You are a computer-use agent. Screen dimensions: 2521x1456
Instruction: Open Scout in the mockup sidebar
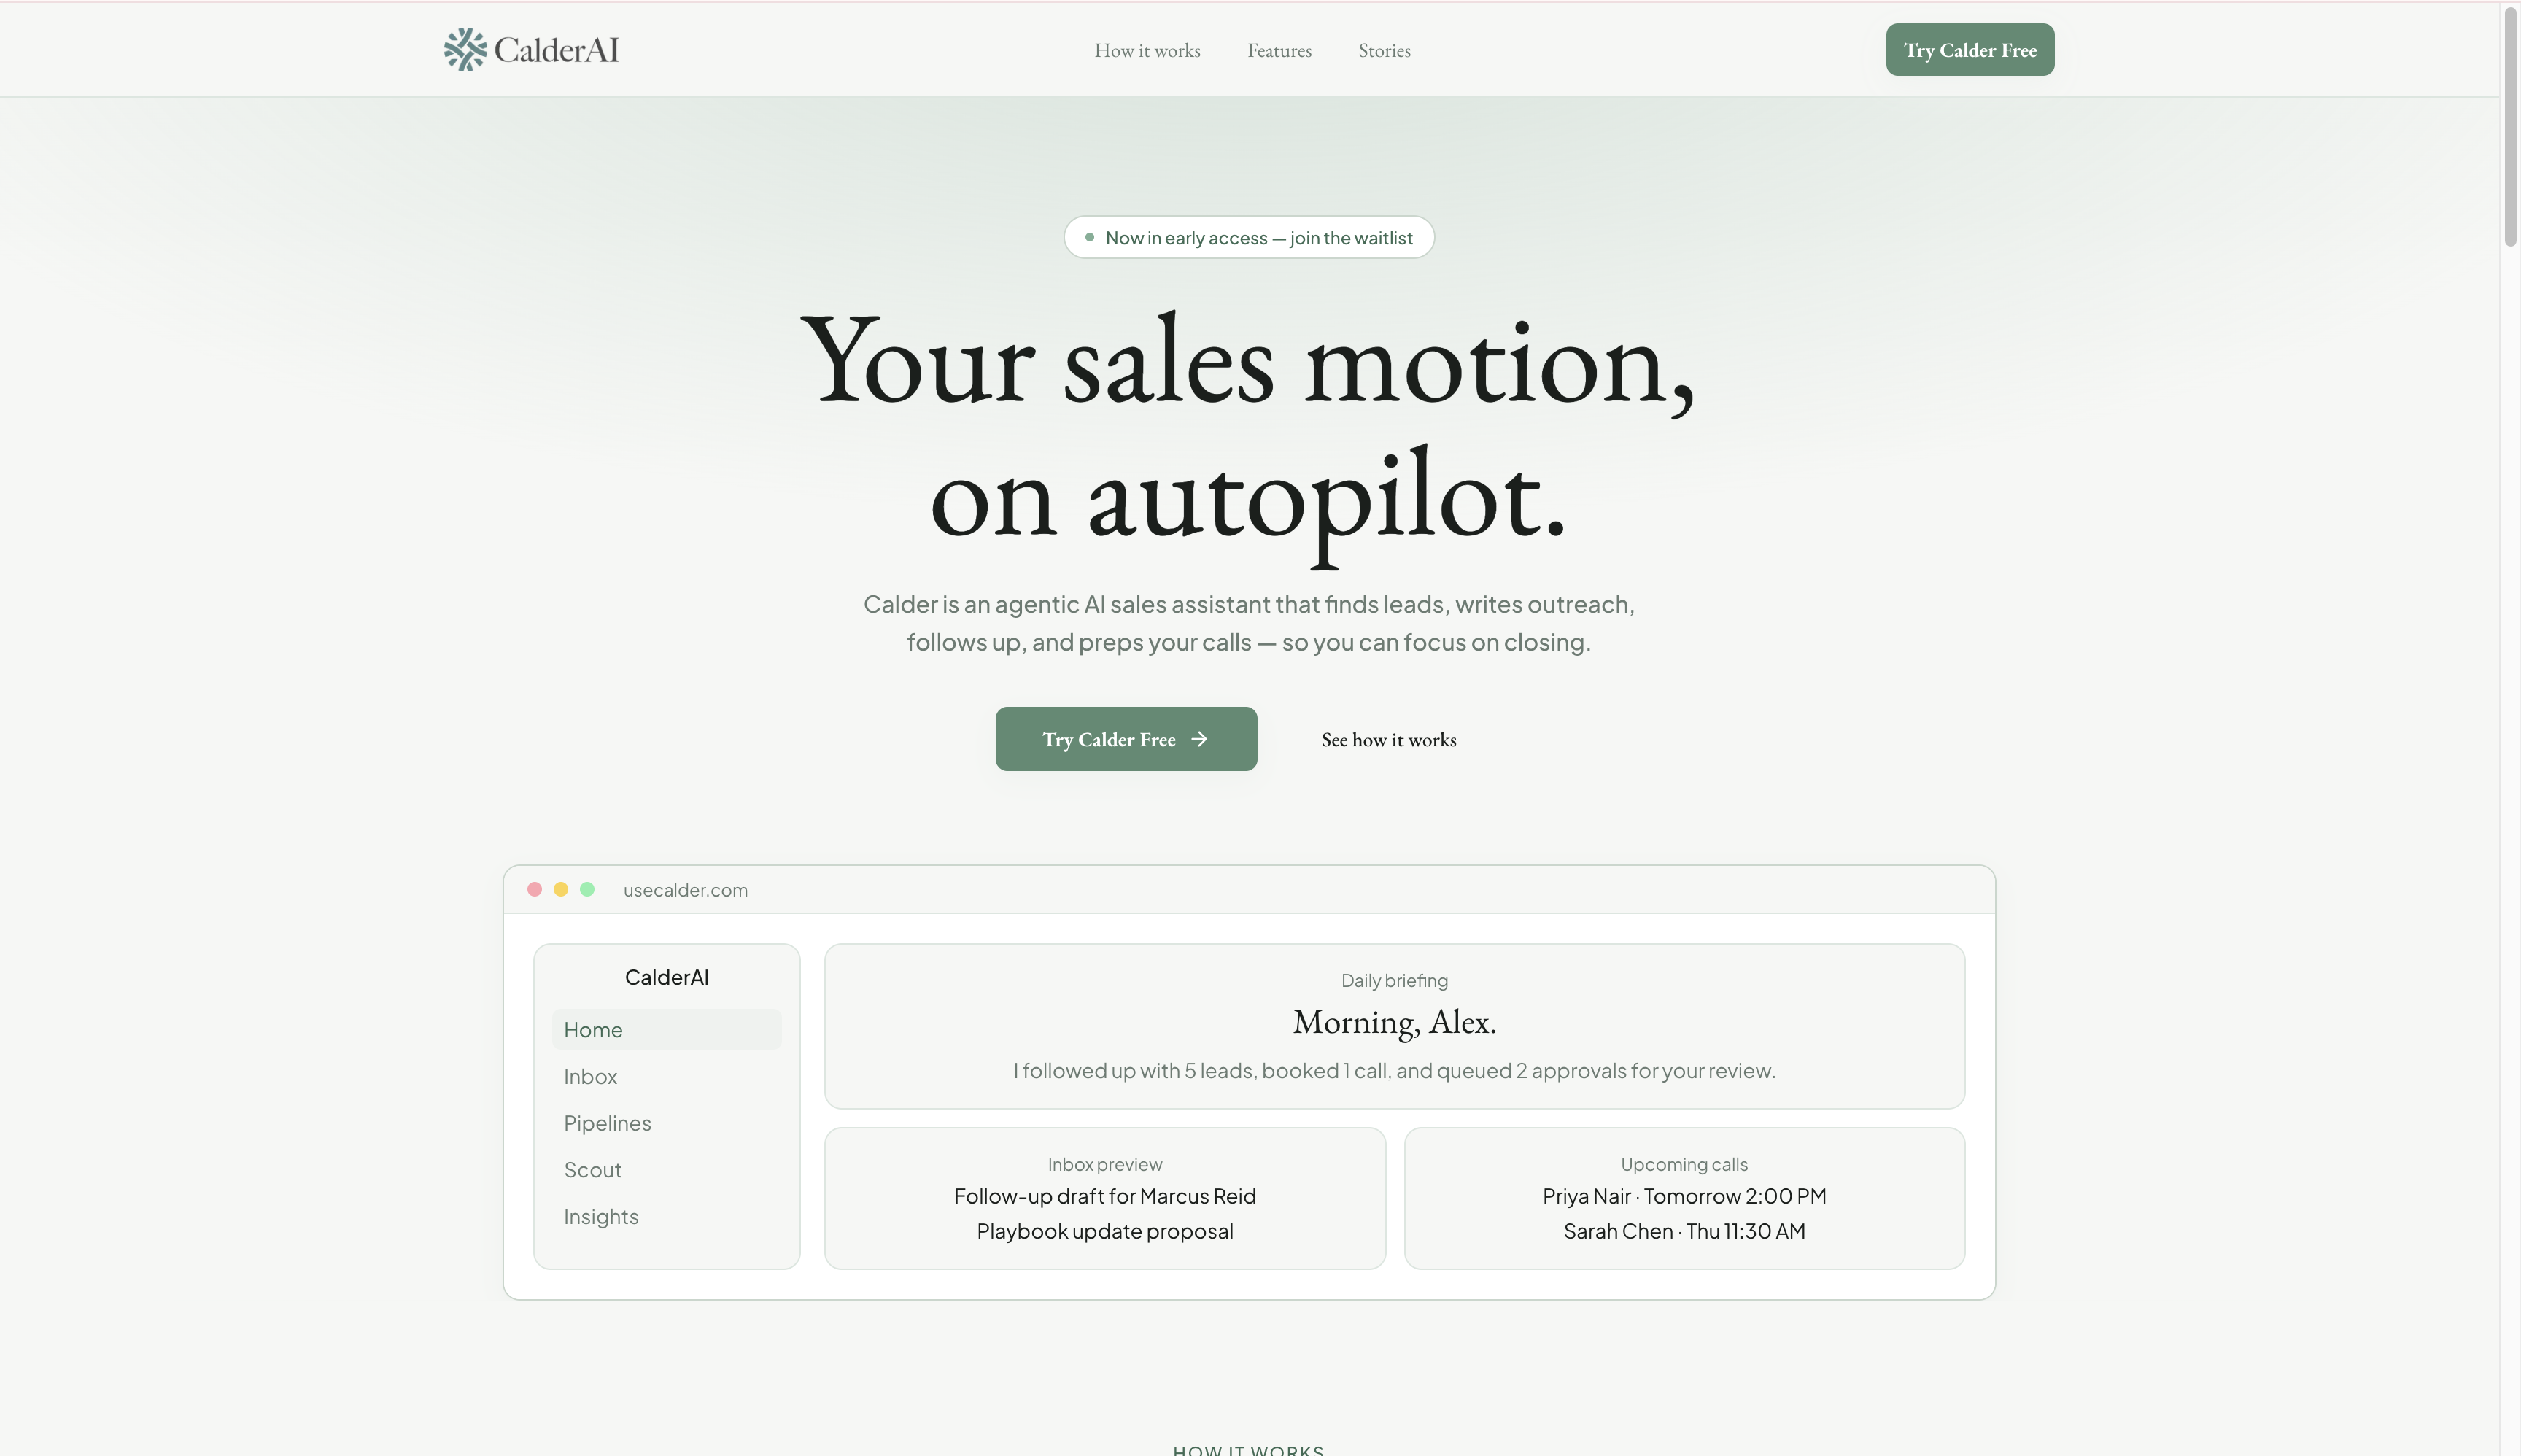pos(666,1170)
